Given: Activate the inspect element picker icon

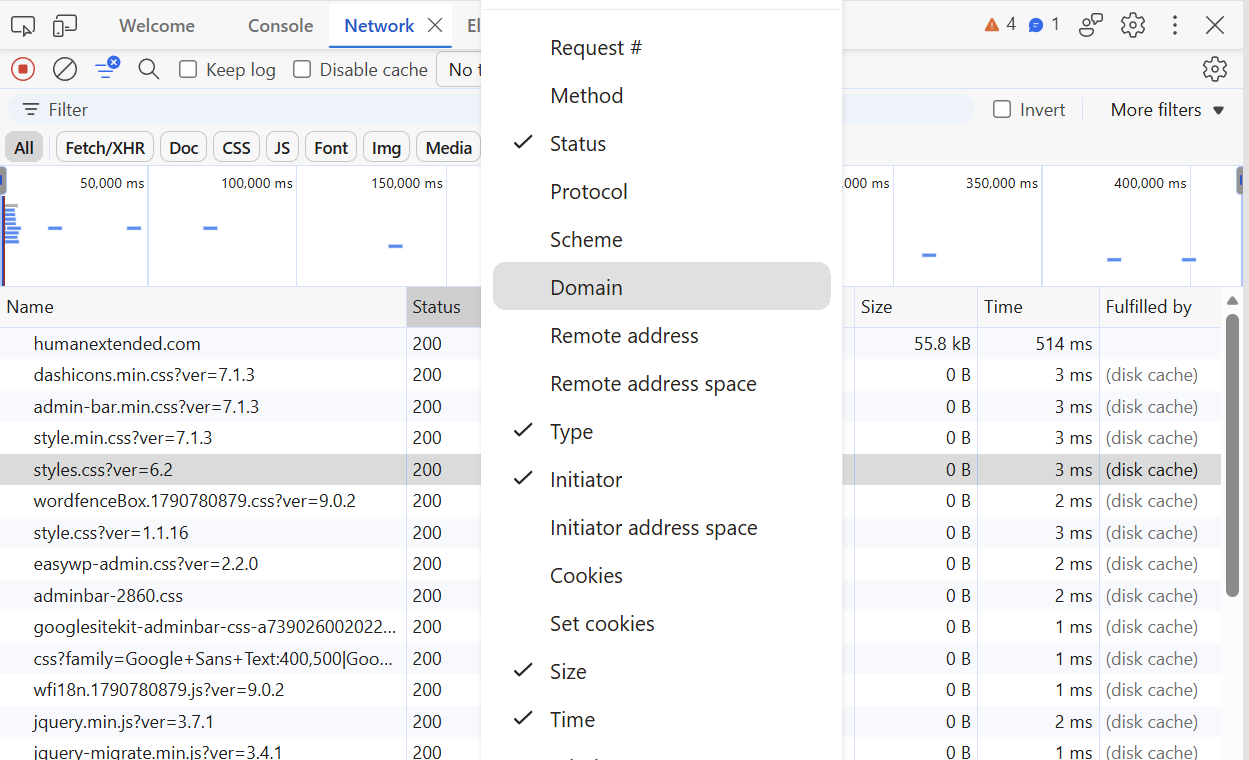Looking at the screenshot, I should pyautogui.click(x=23, y=26).
